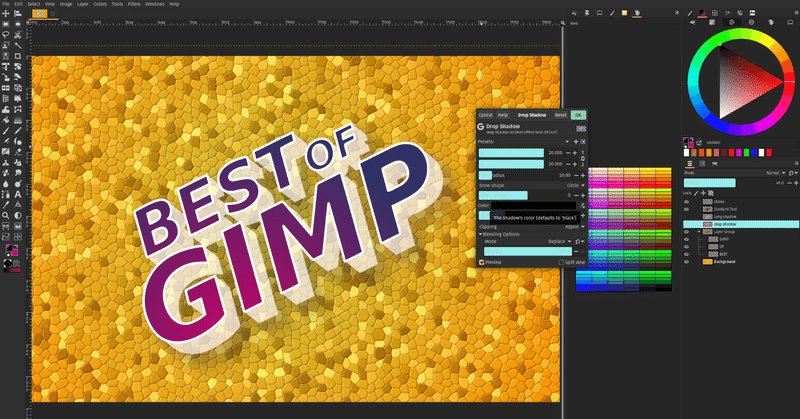Screen dimensions: 800x419
Task: Click the lock pixels brush icon
Action: click(x=696, y=193)
